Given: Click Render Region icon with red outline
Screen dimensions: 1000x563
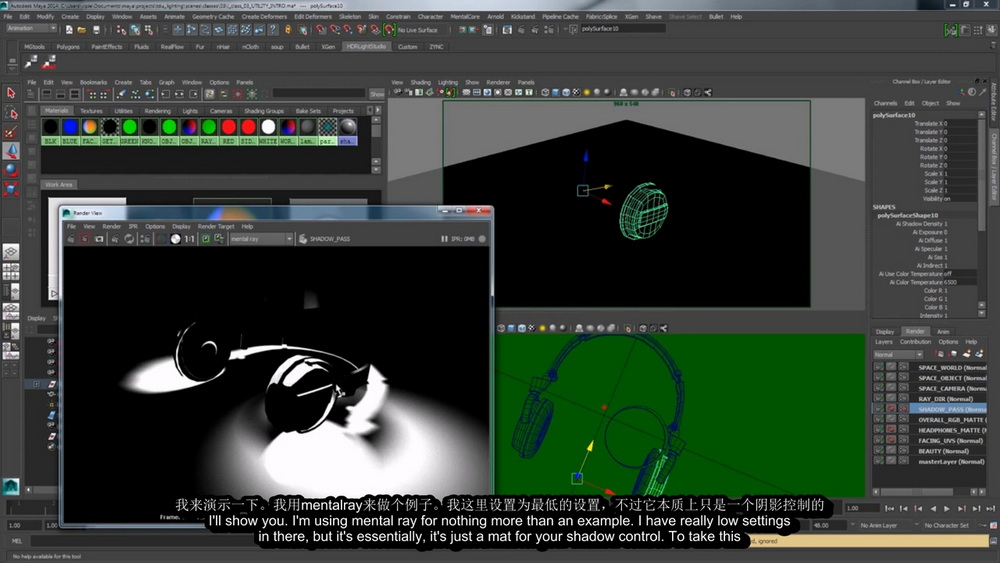Looking at the screenshot, I should tap(85, 238).
